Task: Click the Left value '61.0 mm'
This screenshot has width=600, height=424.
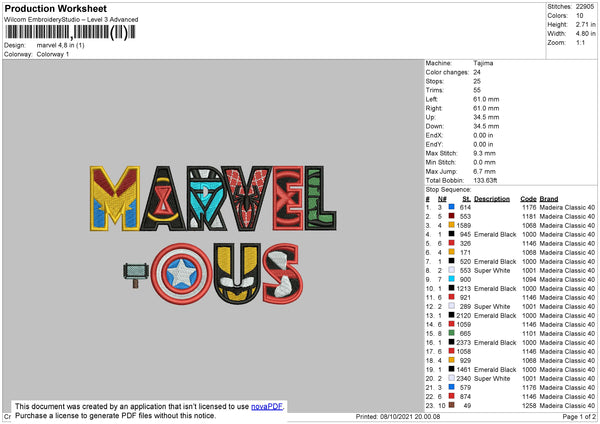Action: coord(486,99)
